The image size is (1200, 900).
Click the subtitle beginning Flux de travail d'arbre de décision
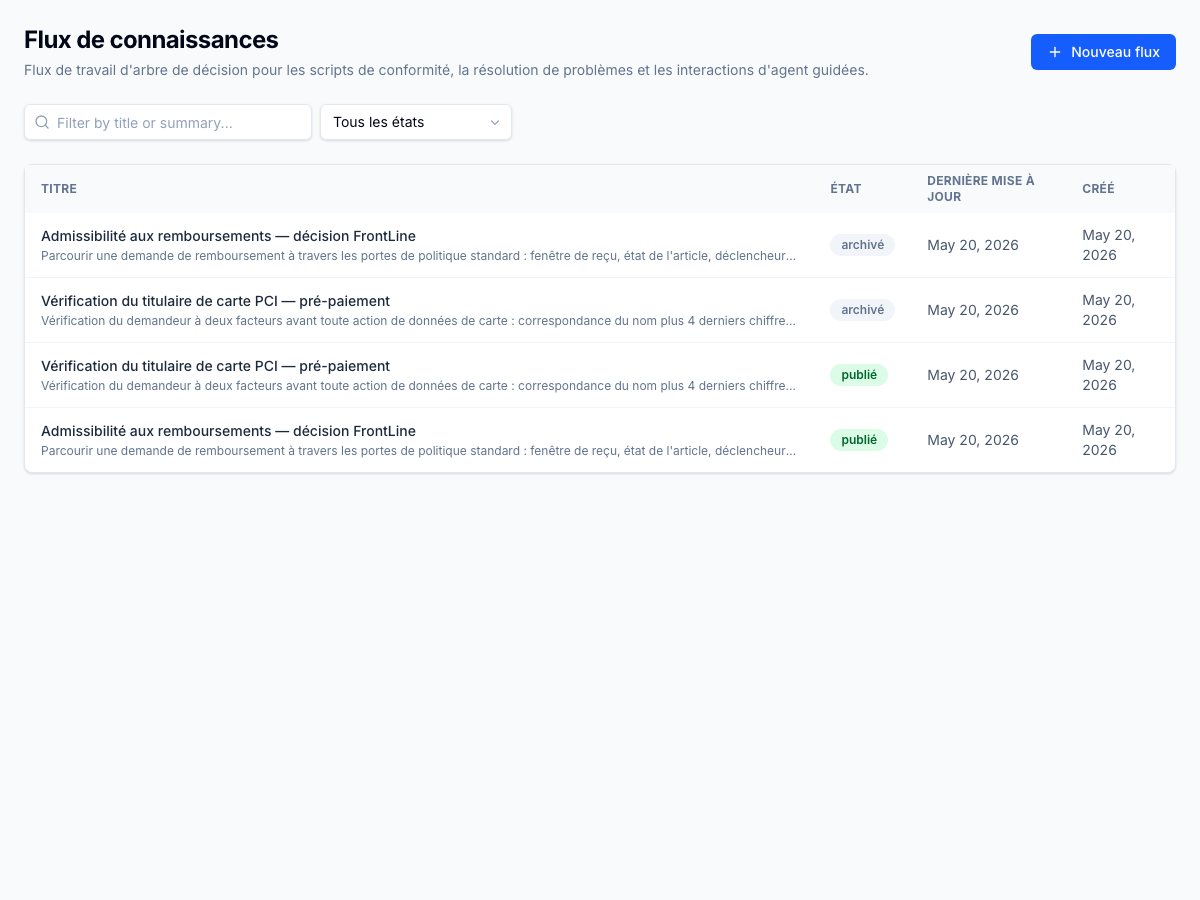[446, 71]
